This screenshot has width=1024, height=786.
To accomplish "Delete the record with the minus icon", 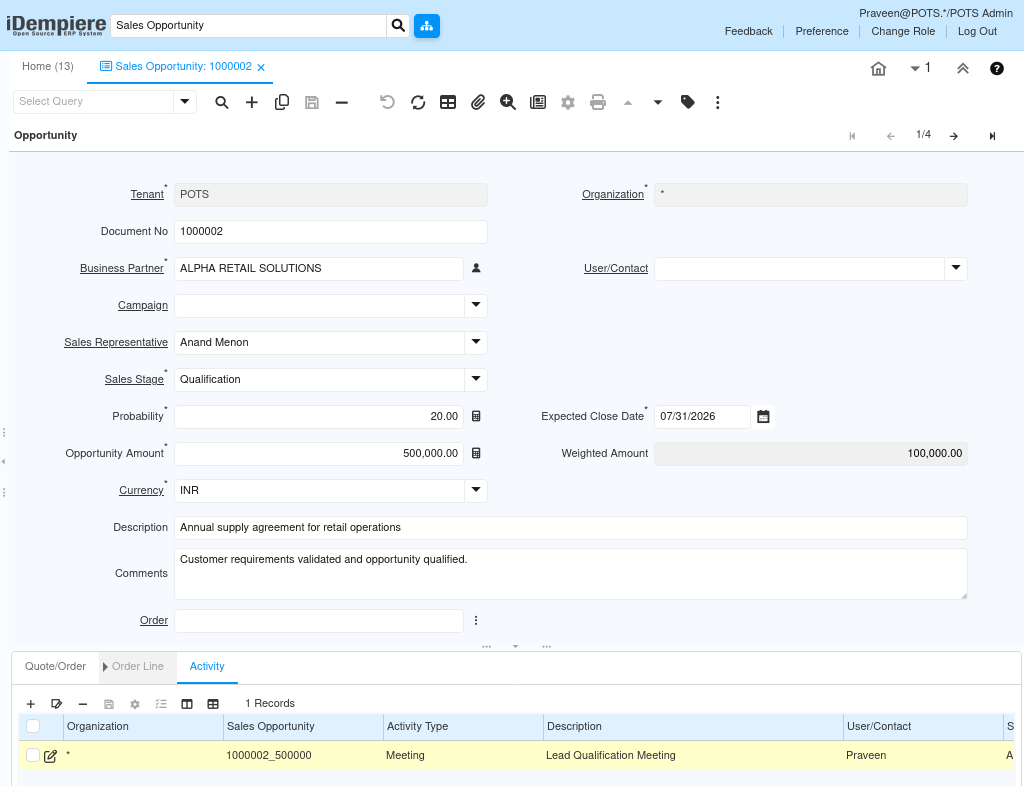I will [342, 102].
